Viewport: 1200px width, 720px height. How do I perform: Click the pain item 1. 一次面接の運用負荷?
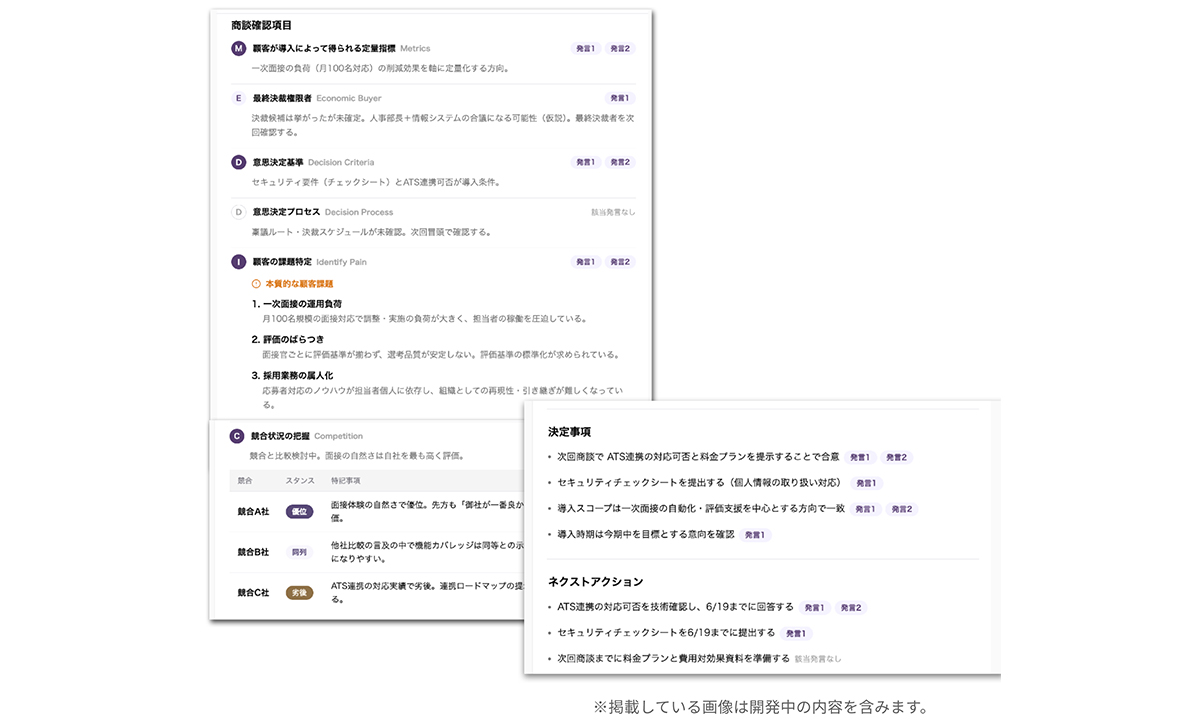click(x=297, y=303)
